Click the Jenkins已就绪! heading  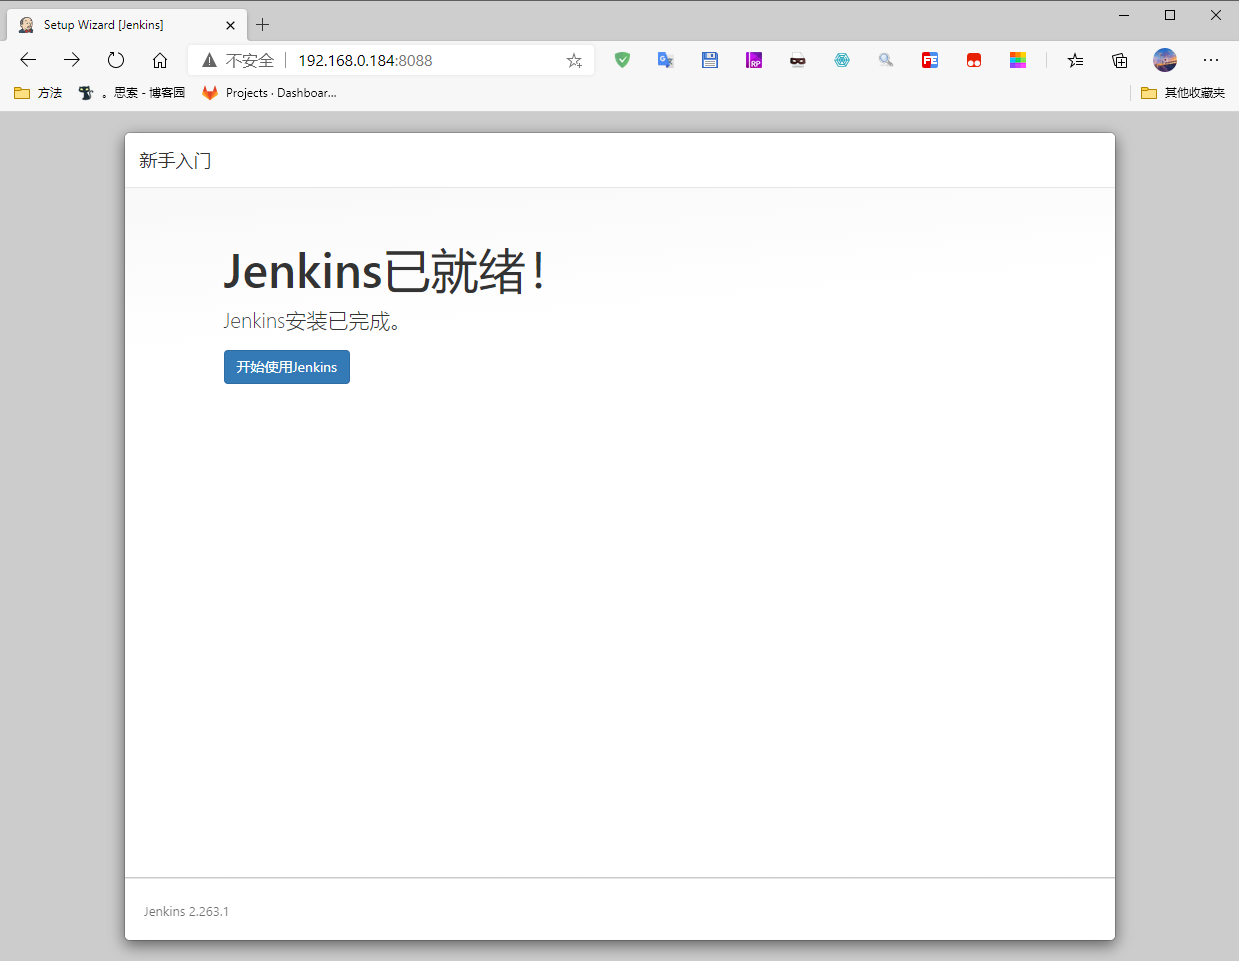click(x=385, y=271)
